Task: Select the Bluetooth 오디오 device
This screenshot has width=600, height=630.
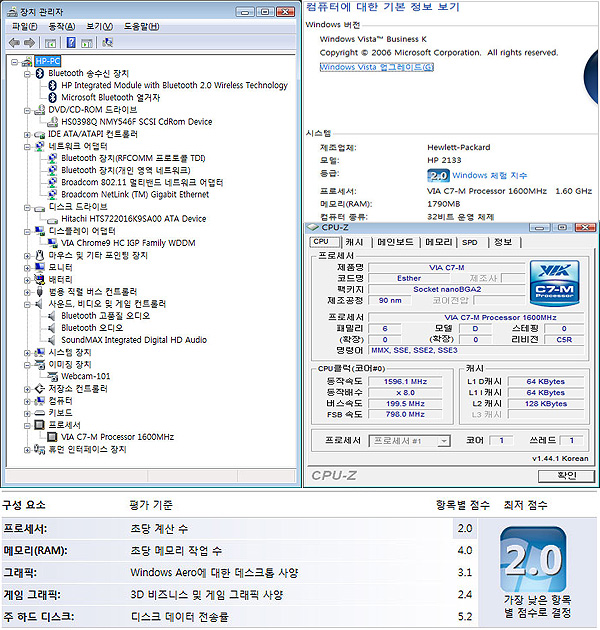Action: [92, 328]
